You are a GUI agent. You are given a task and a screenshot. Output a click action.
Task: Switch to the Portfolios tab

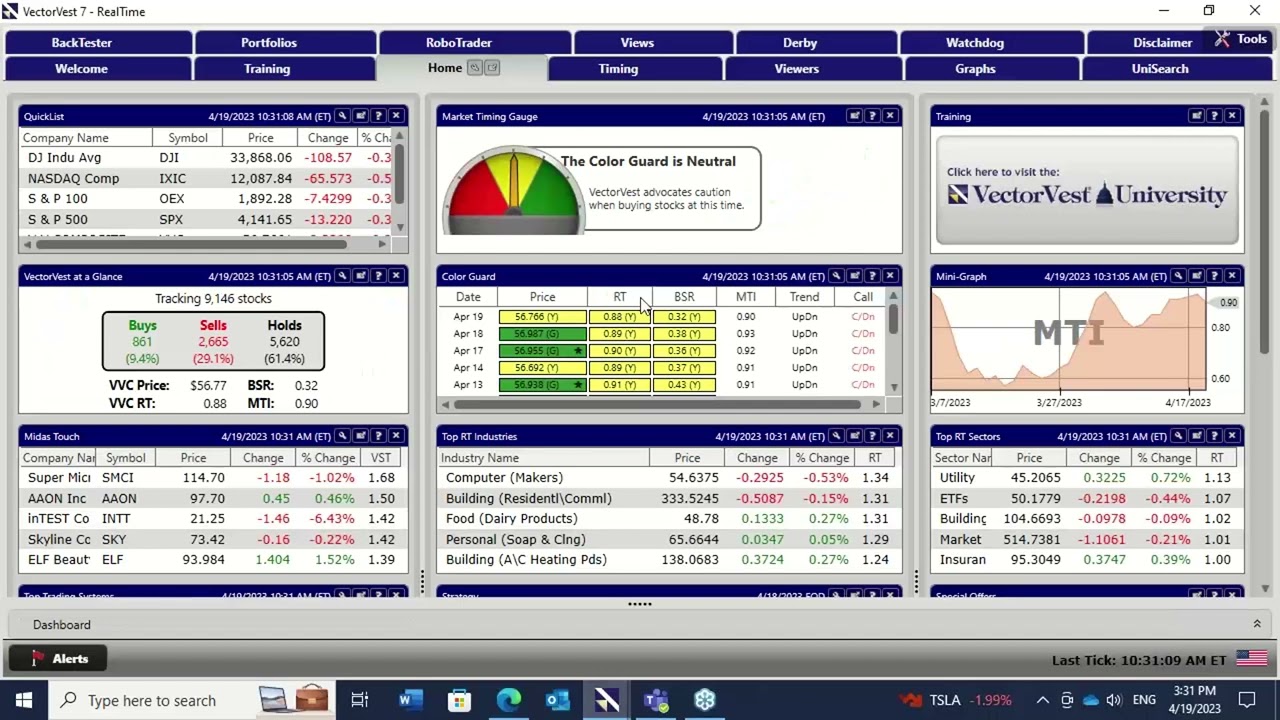click(x=285, y=43)
